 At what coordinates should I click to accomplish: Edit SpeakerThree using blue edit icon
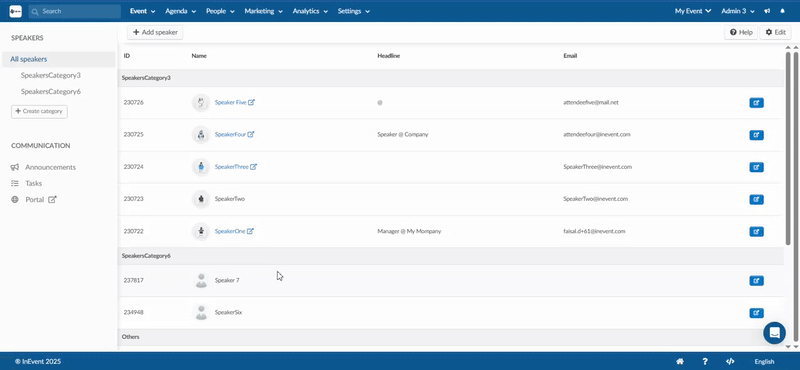tap(756, 167)
